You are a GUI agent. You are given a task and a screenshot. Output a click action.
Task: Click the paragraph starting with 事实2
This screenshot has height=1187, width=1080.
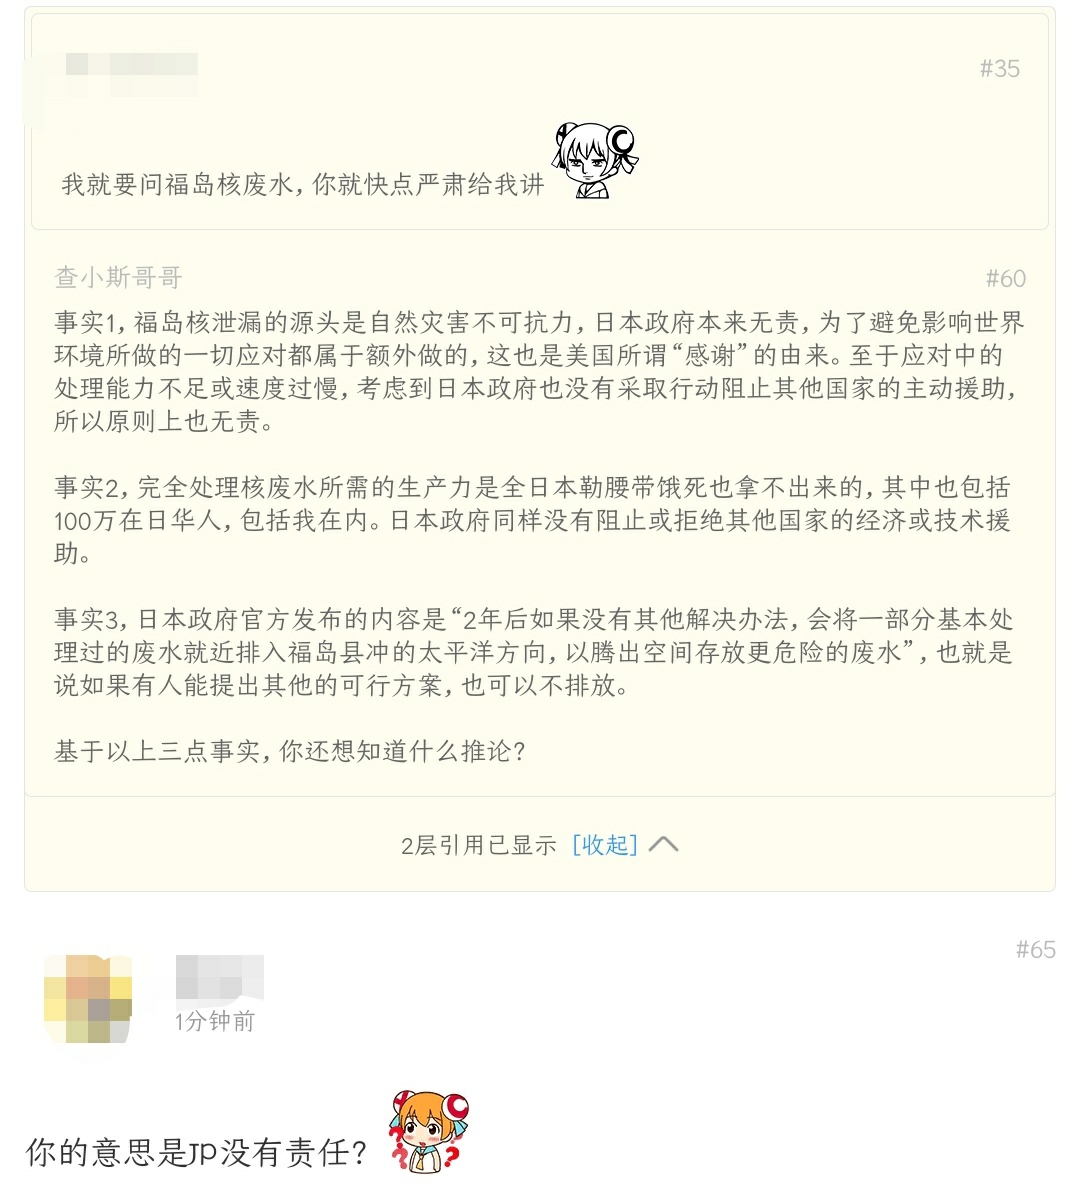(x=533, y=520)
